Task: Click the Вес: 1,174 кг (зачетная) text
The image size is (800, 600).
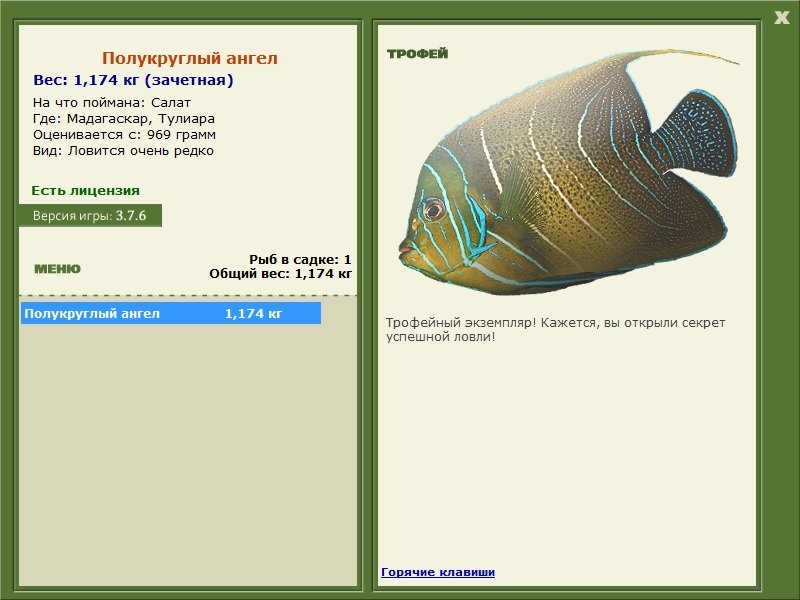Action: (133, 80)
